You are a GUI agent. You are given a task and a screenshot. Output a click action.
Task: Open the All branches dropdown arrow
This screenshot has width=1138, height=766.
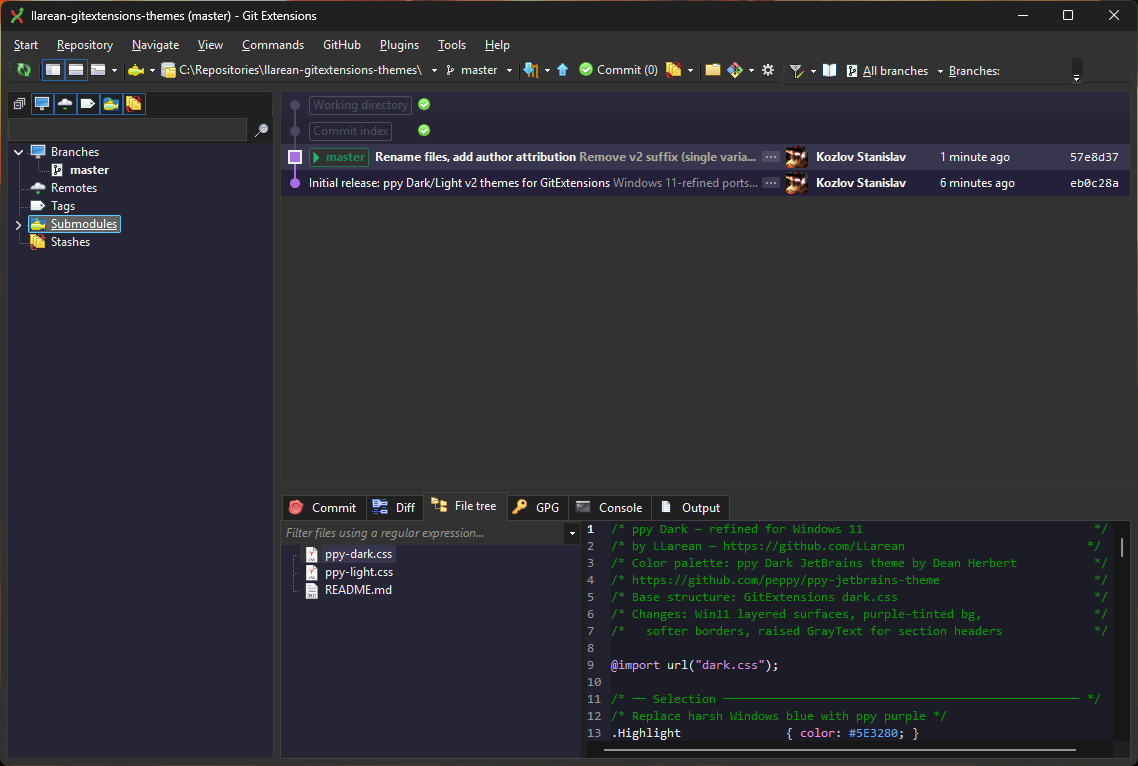940,70
